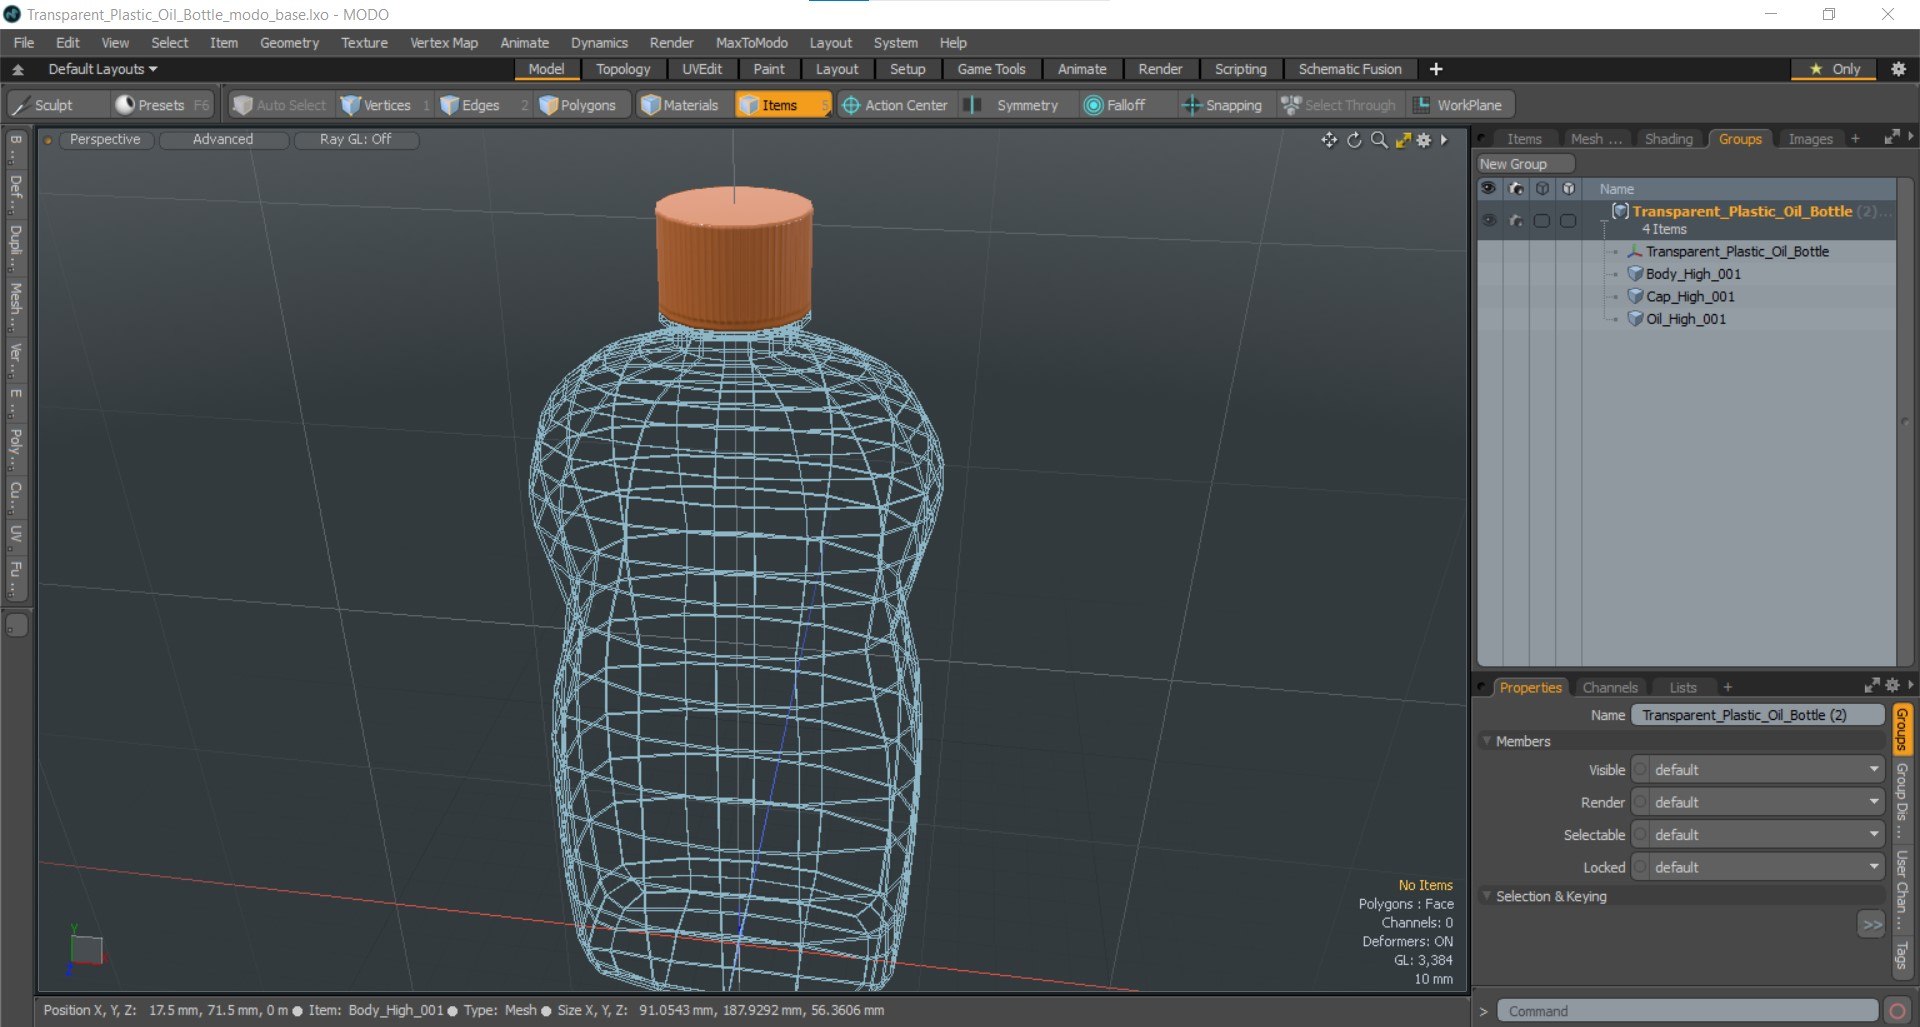Toggle Symmetry tool
Viewport: 1920px width, 1027px height.
click(x=1014, y=105)
